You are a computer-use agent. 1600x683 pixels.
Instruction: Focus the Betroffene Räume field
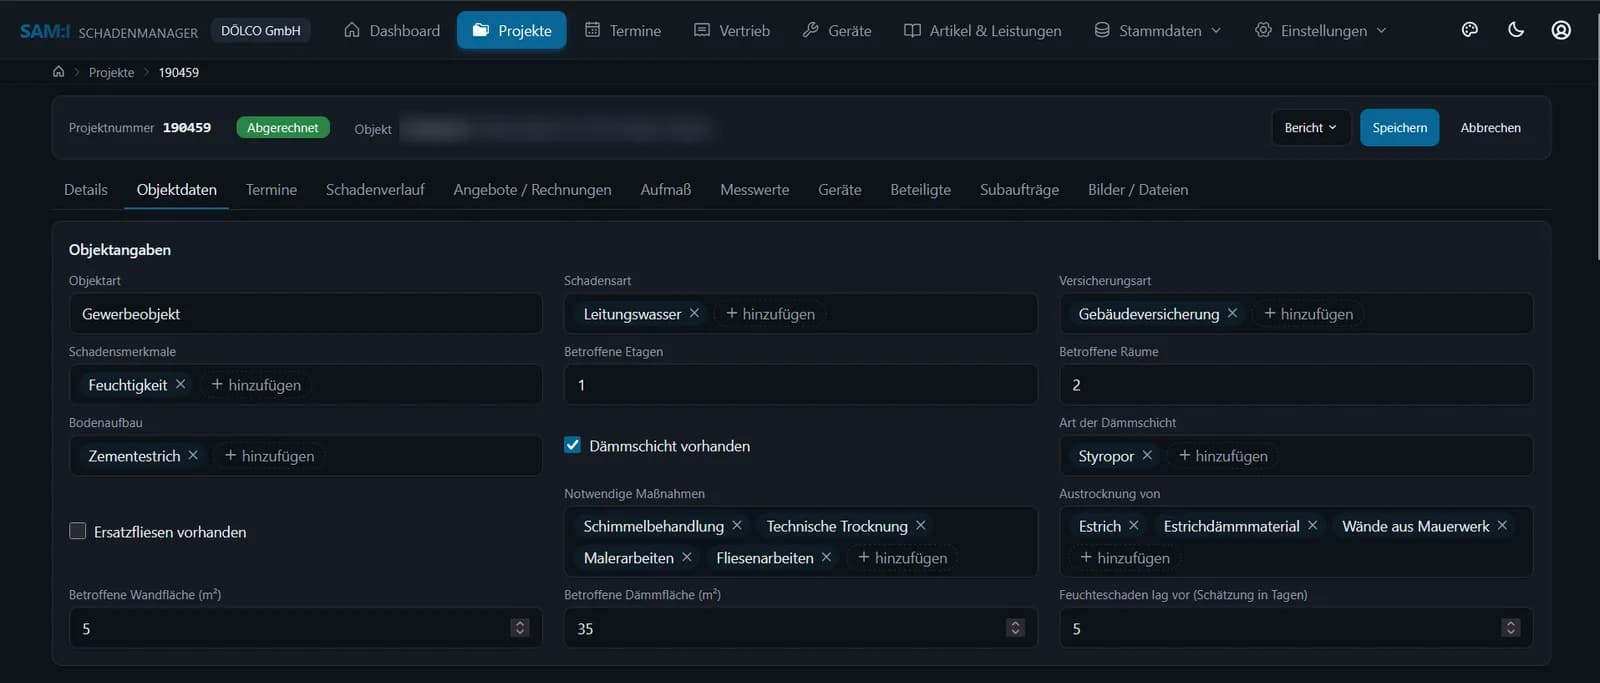click(1296, 384)
